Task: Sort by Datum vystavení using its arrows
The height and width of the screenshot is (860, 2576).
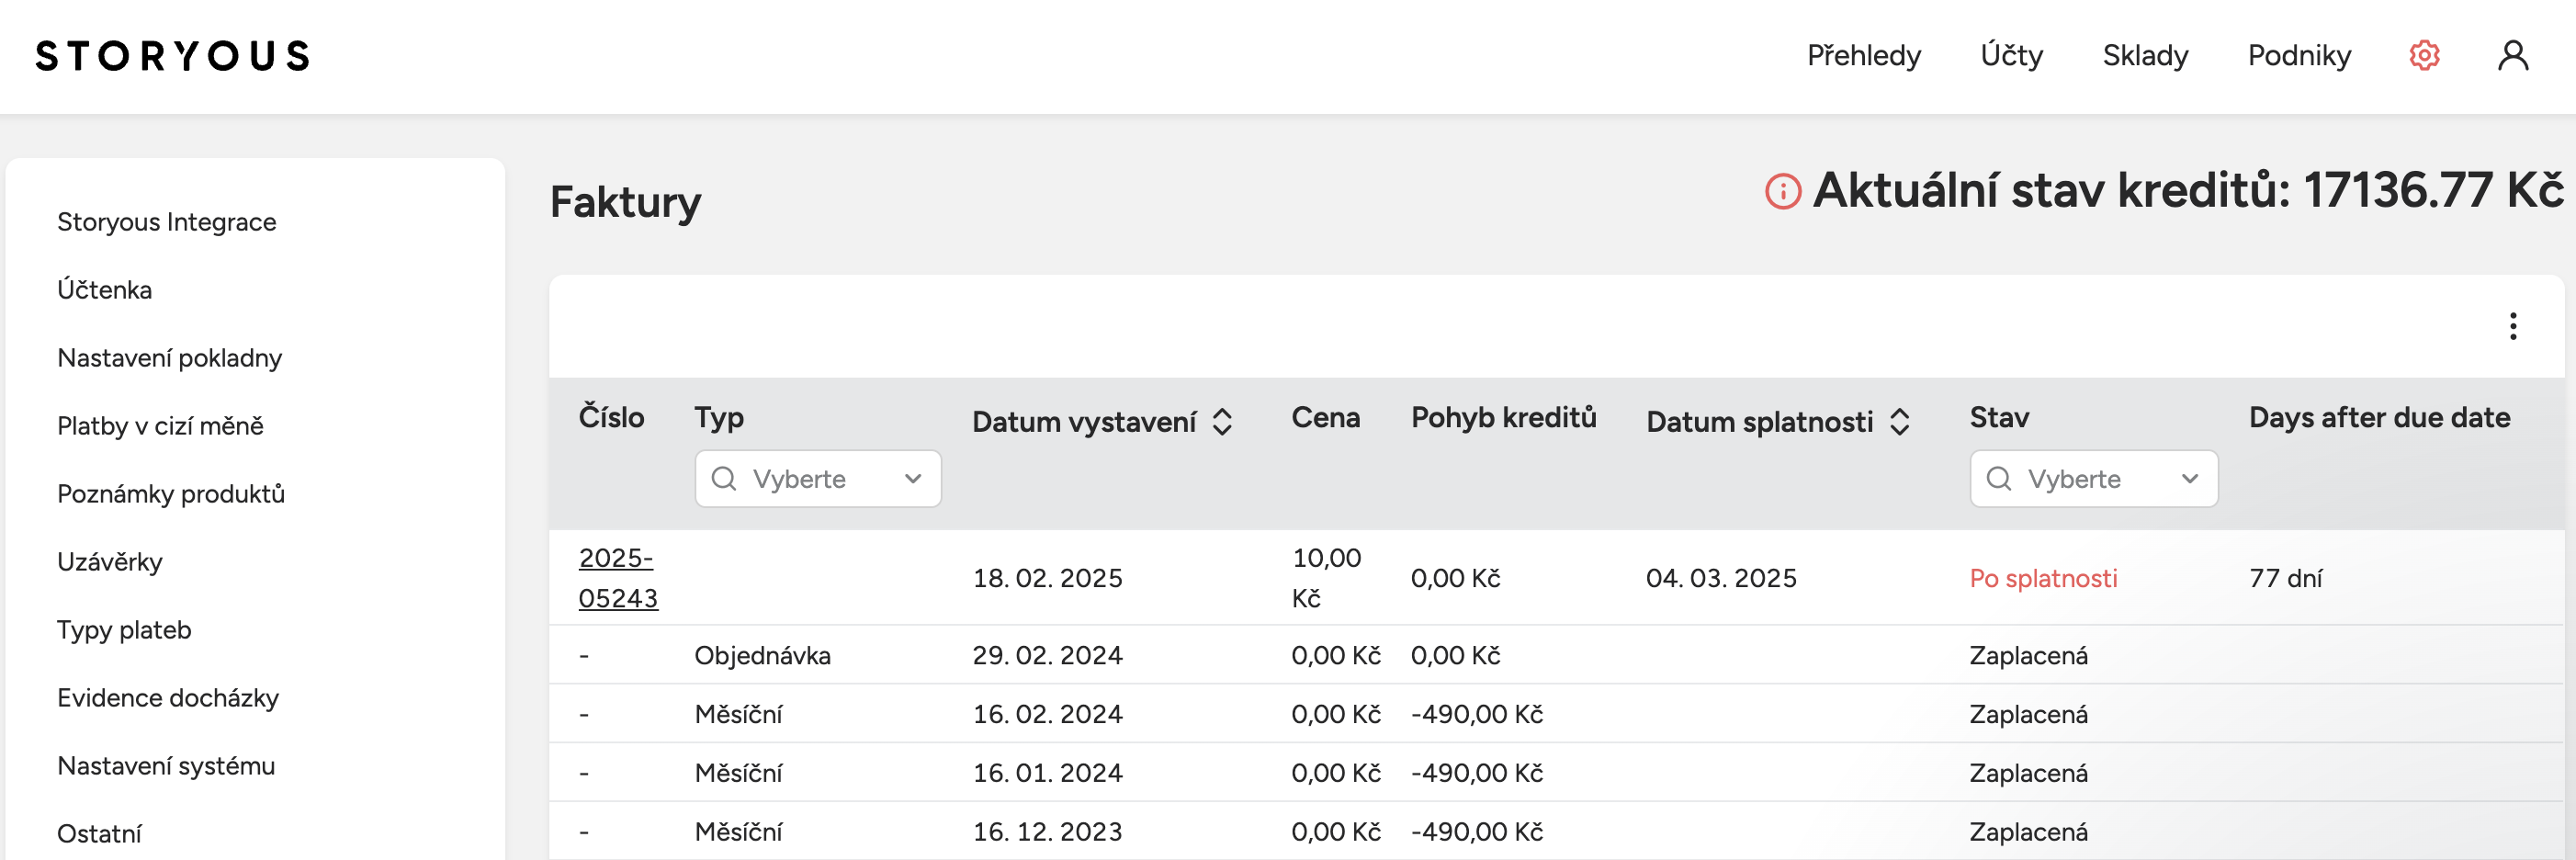Action: pyautogui.click(x=1224, y=422)
